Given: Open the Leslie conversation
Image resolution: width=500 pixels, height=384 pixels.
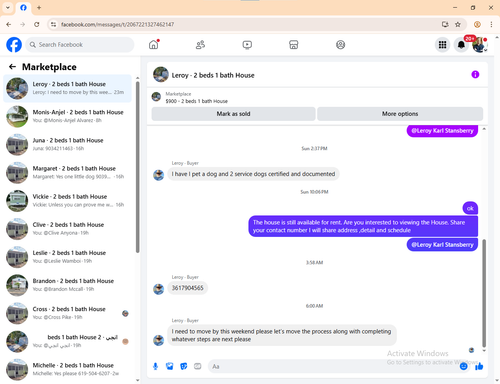Looking at the screenshot, I should pyautogui.click(x=67, y=257).
